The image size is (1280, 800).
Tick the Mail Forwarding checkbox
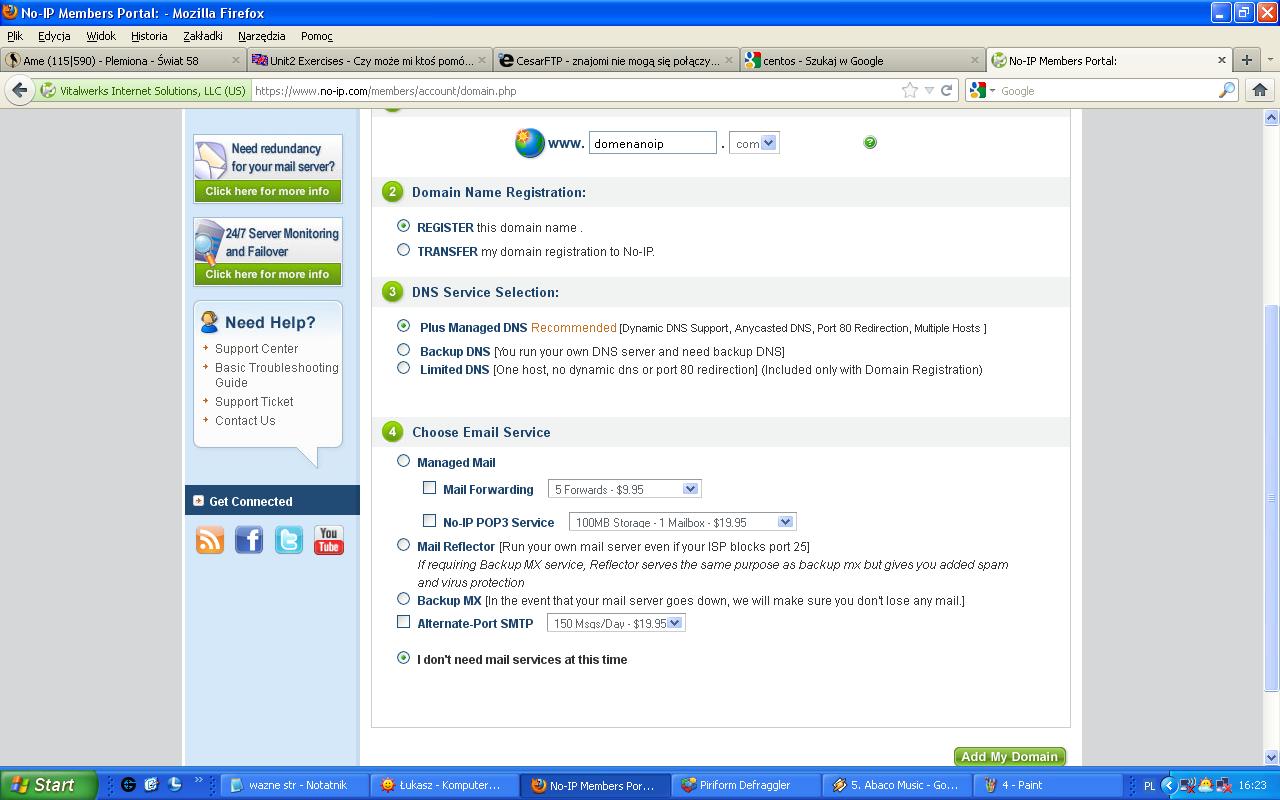[430, 488]
